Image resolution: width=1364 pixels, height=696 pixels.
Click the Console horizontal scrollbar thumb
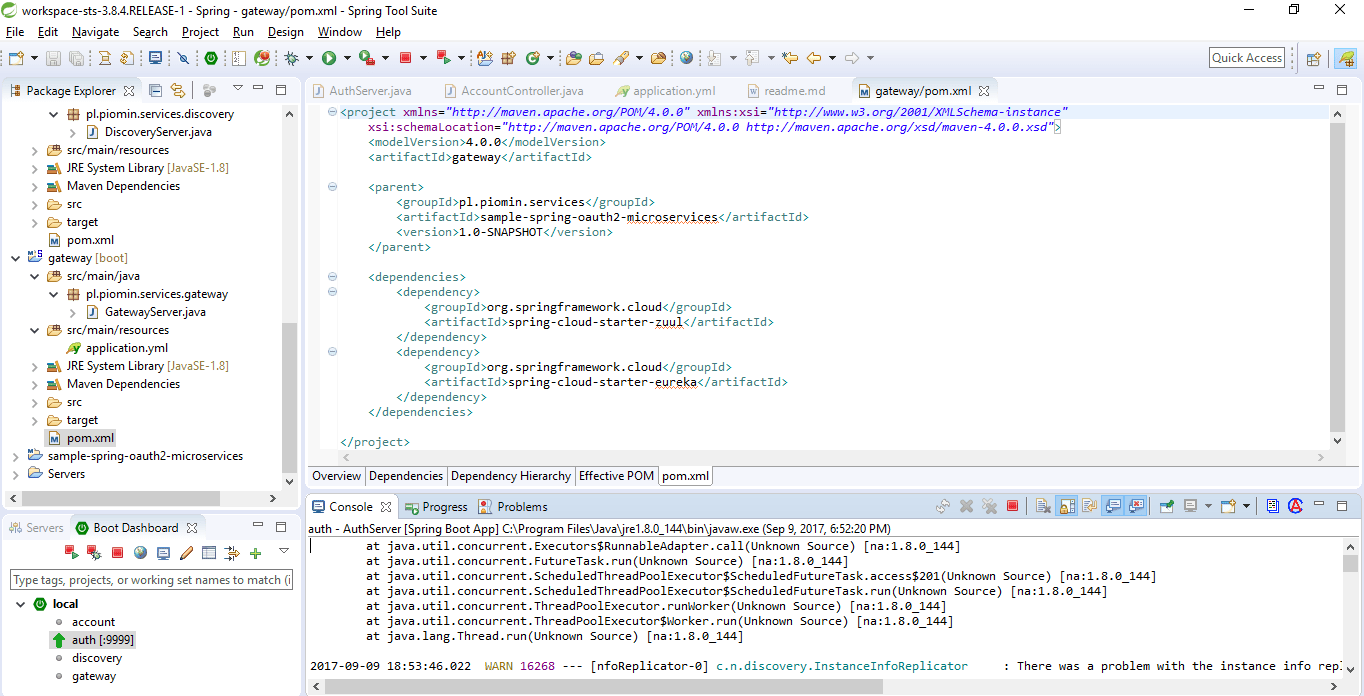click(603, 687)
